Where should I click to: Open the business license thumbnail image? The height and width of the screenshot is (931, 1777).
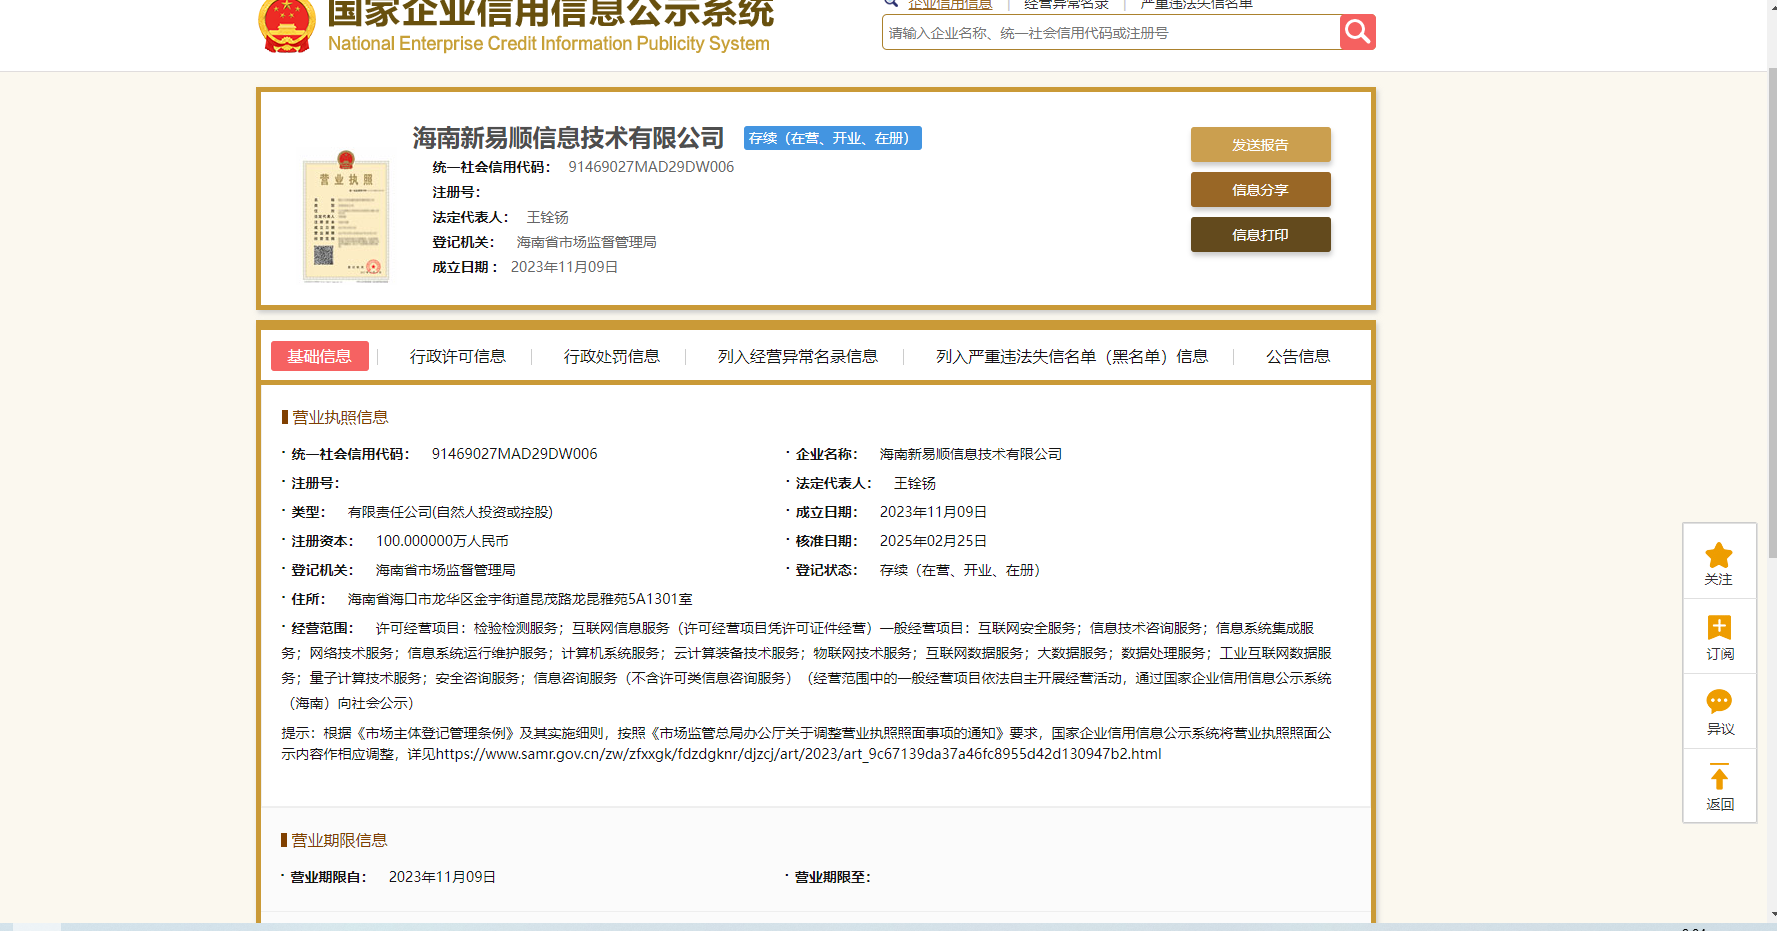coord(346,217)
